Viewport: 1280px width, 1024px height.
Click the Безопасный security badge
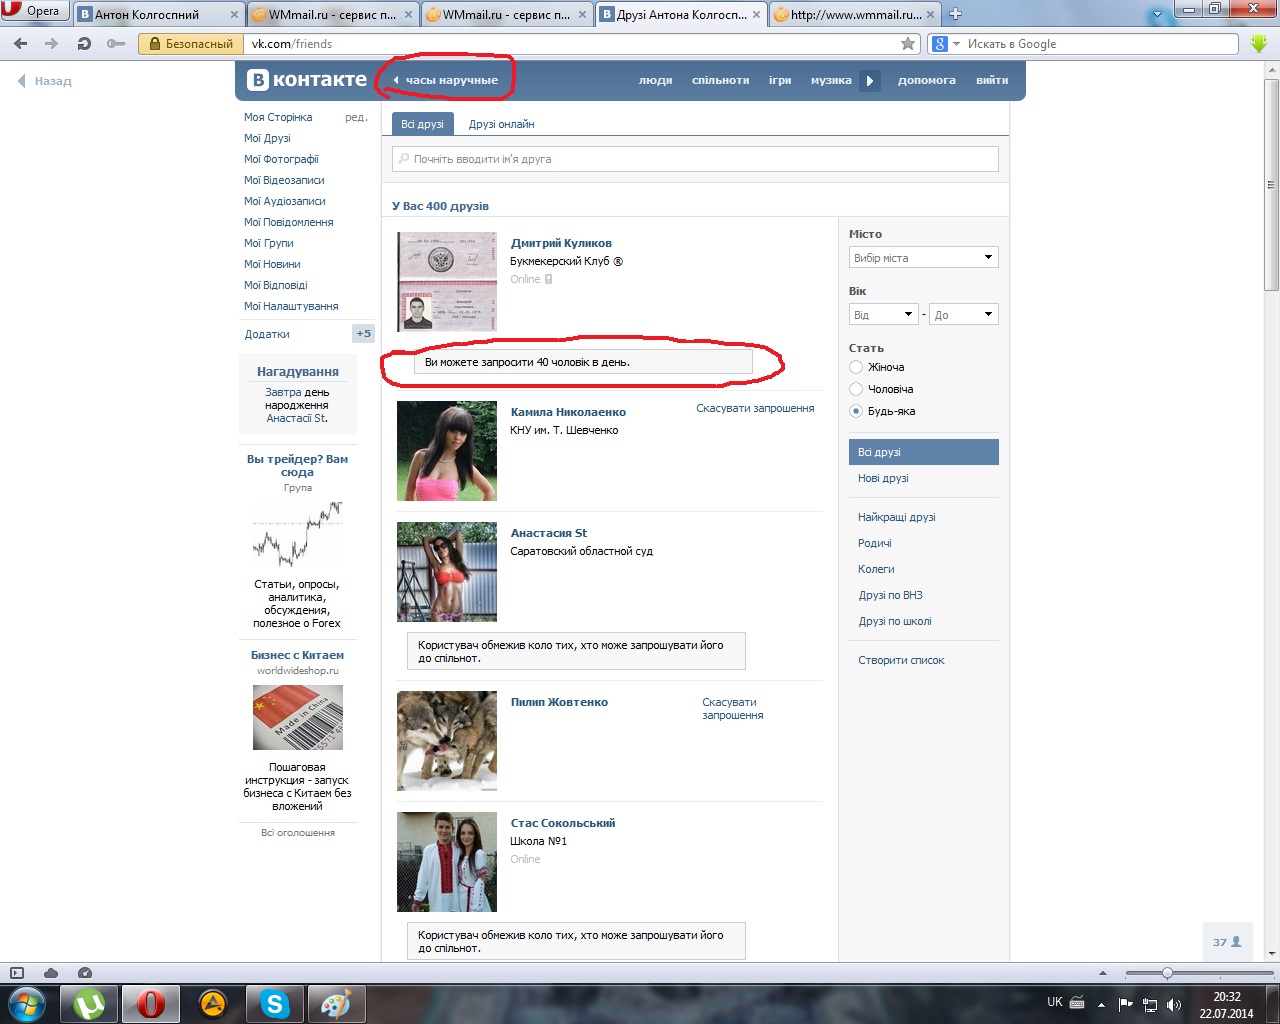pos(191,44)
